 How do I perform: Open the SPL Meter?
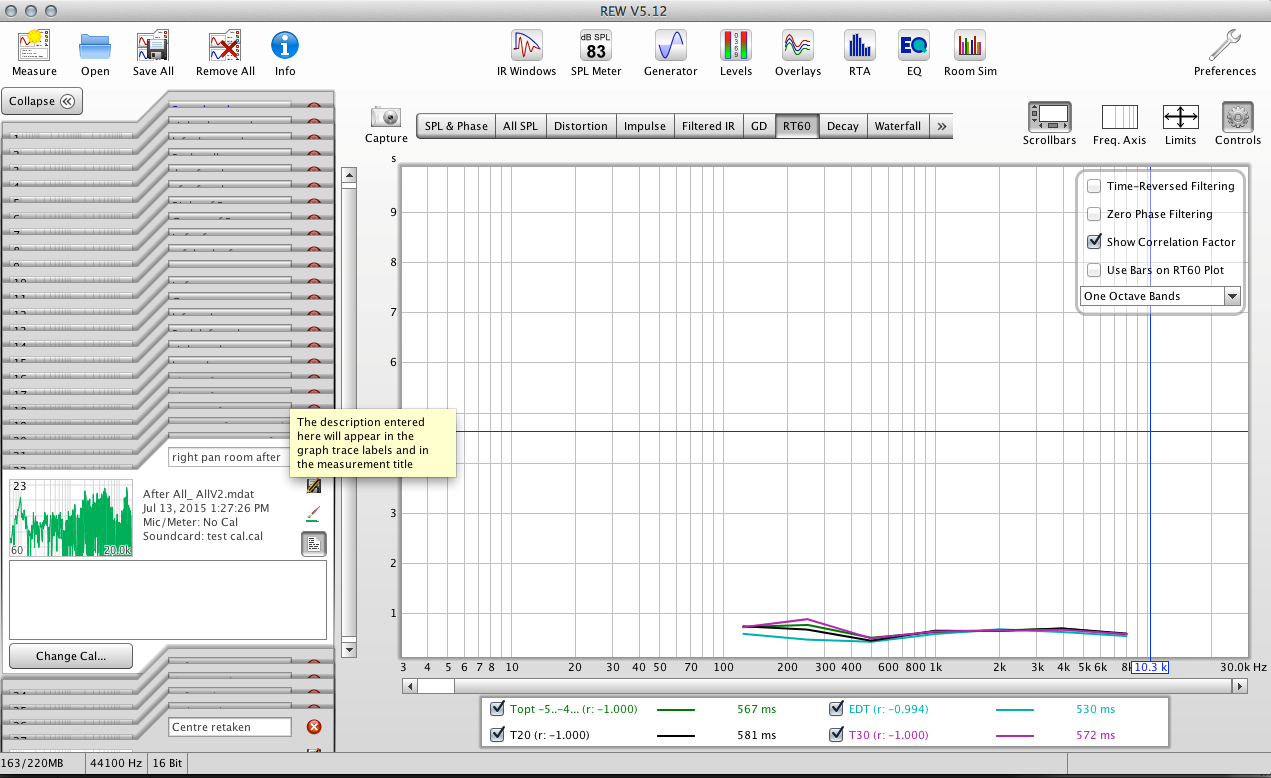(596, 46)
